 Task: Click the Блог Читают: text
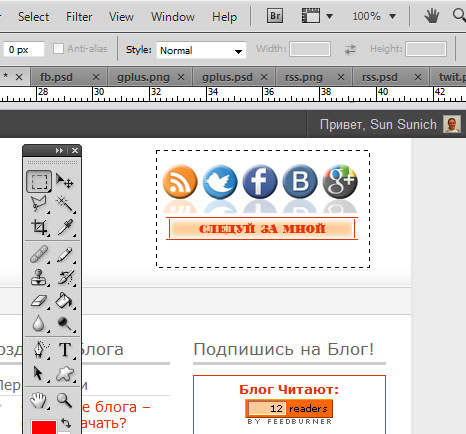click(289, 389)
